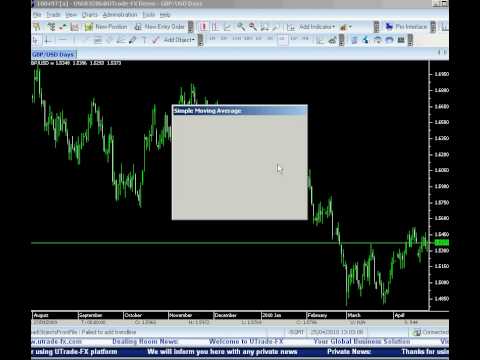
Task: Open the dropdown arrow beside the orange chart icon
Action: pos(350,27)
